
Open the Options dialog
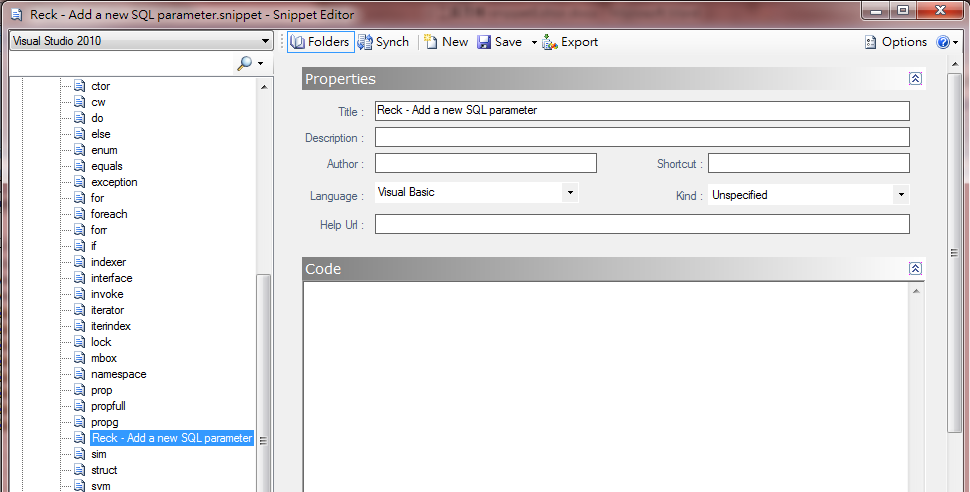(x=896, y=42)
